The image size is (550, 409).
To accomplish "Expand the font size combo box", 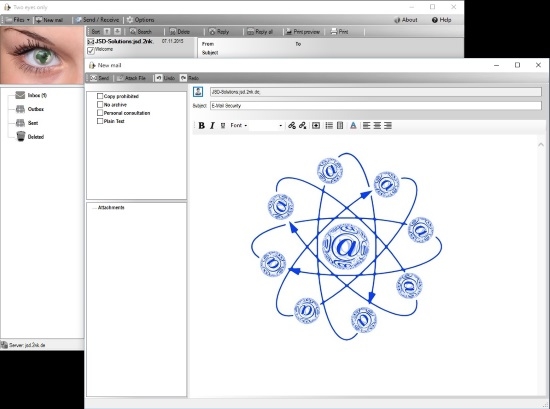I will coord(266,126).
